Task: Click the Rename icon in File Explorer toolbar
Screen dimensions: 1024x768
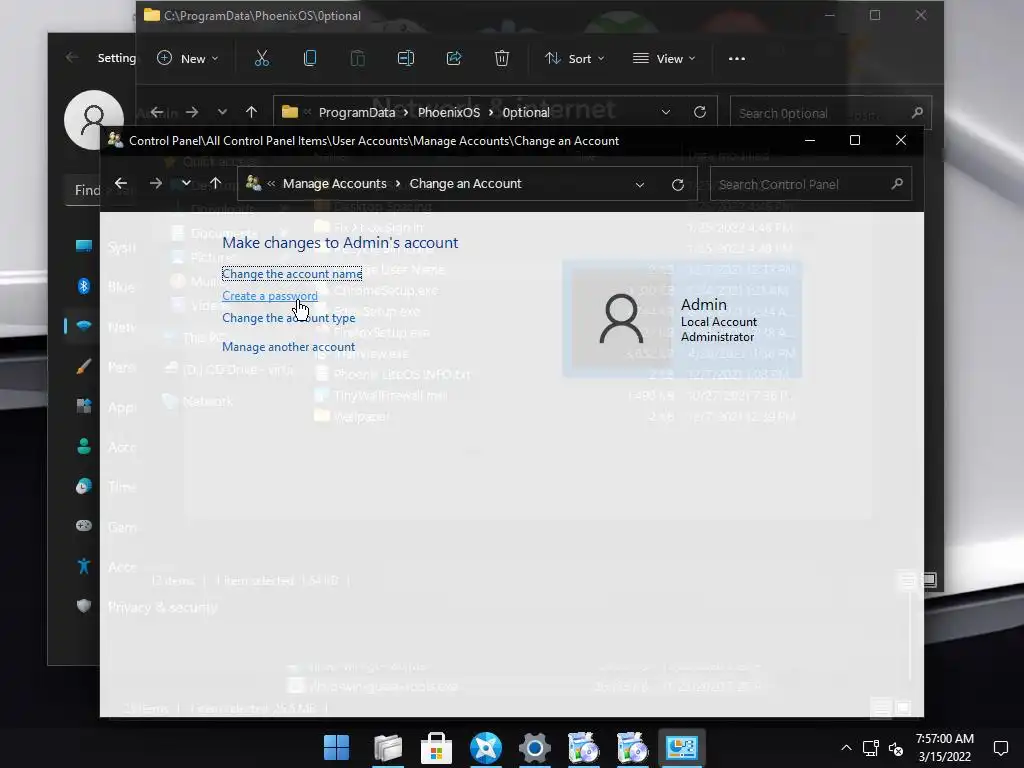Action: pos(406,59)
